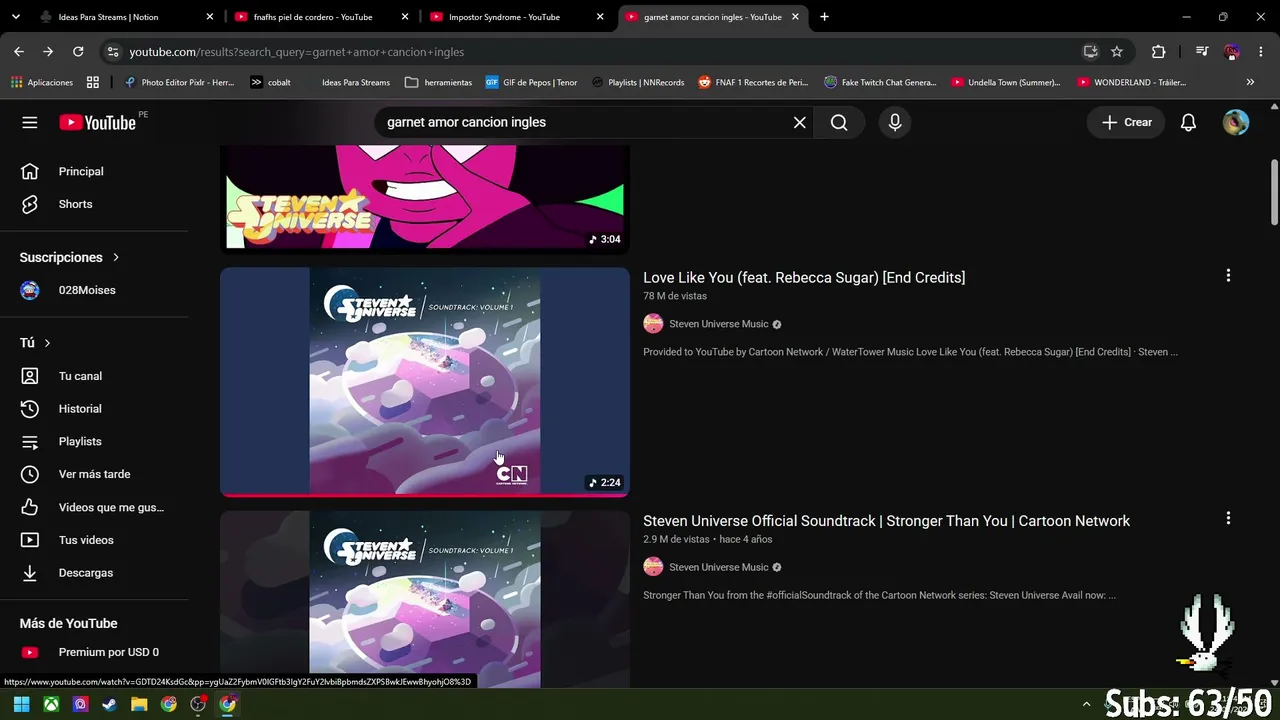Go forward in the browser

48,52
